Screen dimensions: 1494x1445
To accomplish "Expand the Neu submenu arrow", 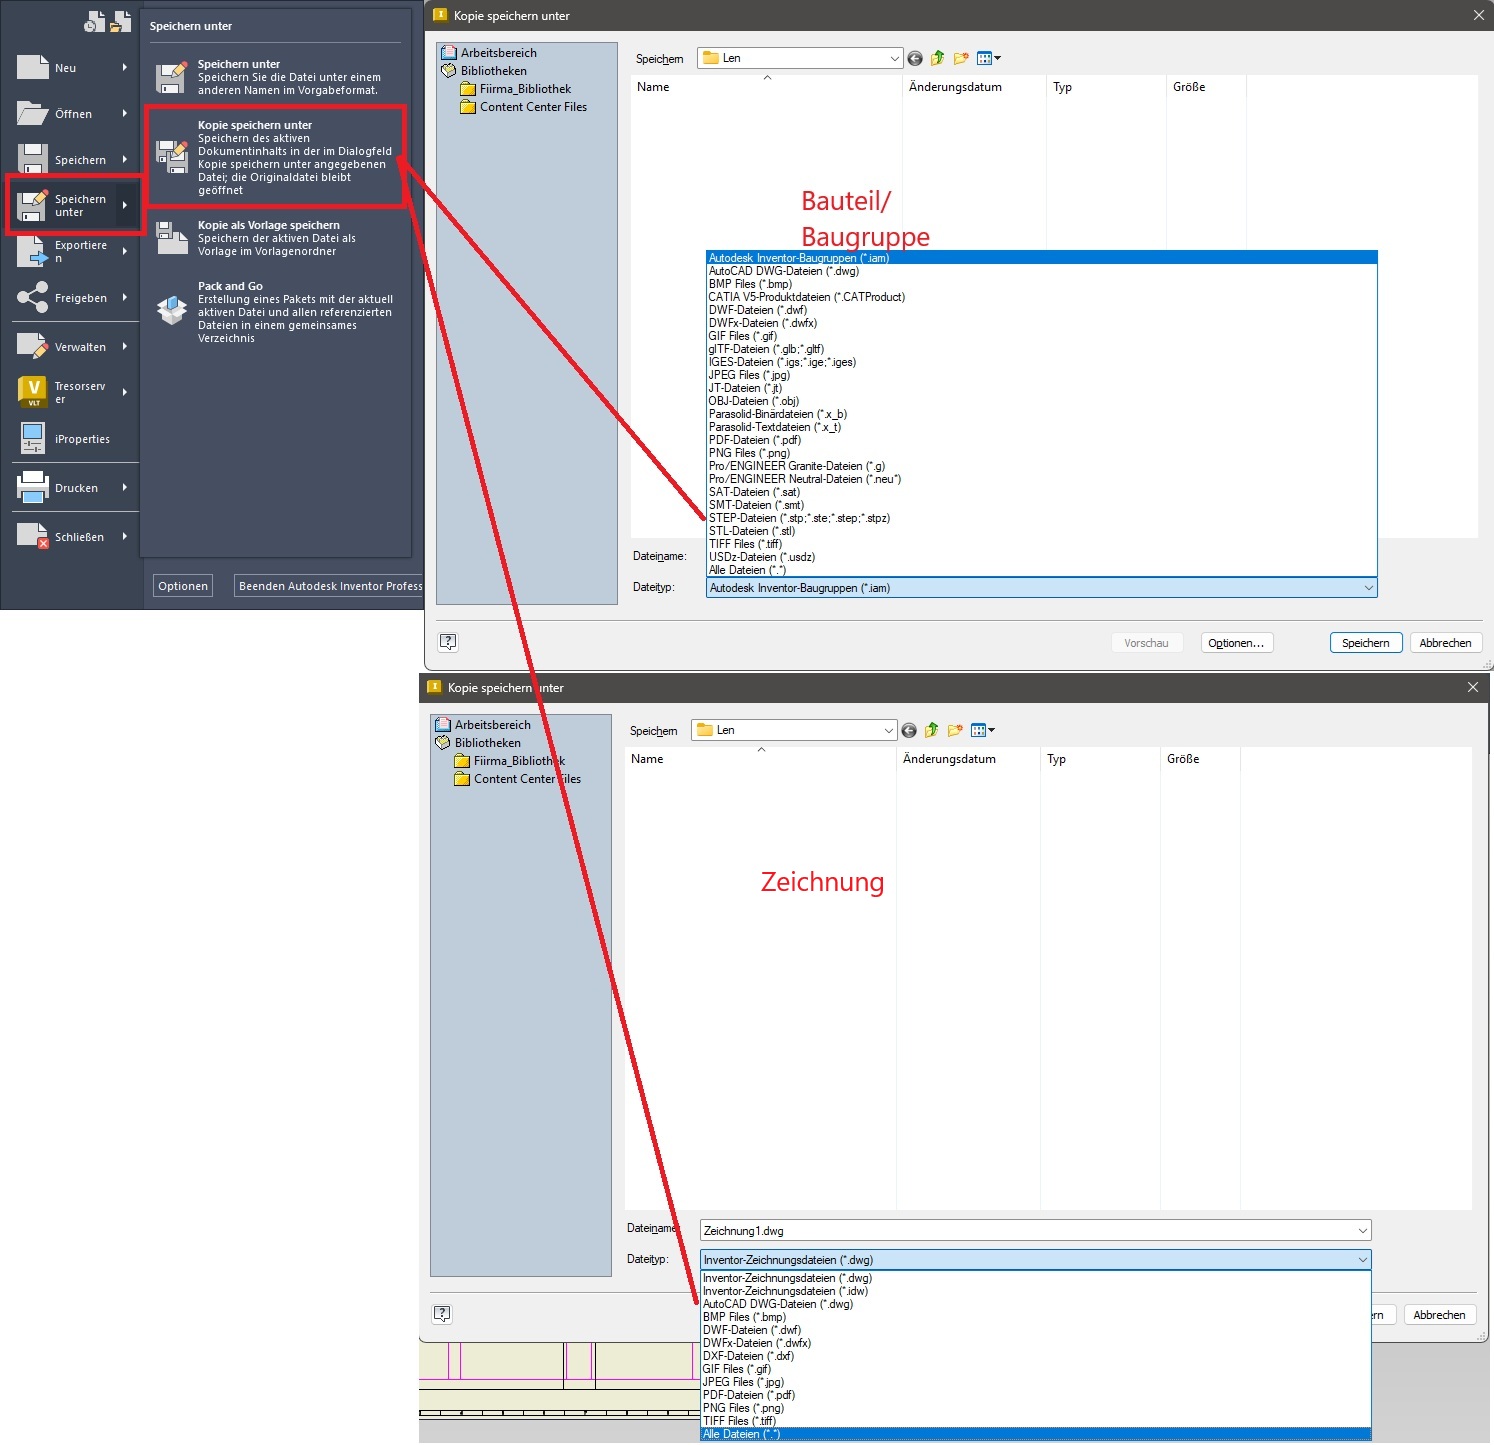I will click(x=125, y=68).
